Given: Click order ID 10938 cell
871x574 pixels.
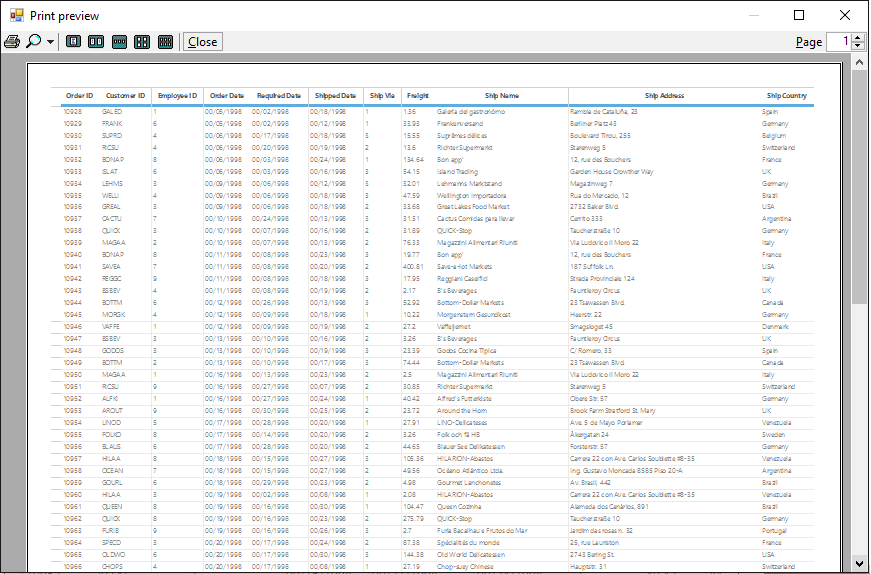Looking at the screenshot, I should tap(73, 231).
